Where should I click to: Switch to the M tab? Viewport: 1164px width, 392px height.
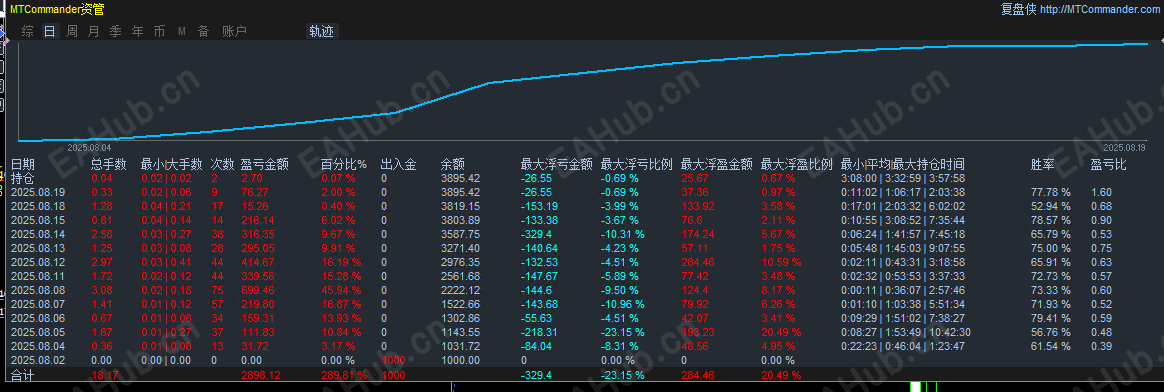[x=182, y=31]
